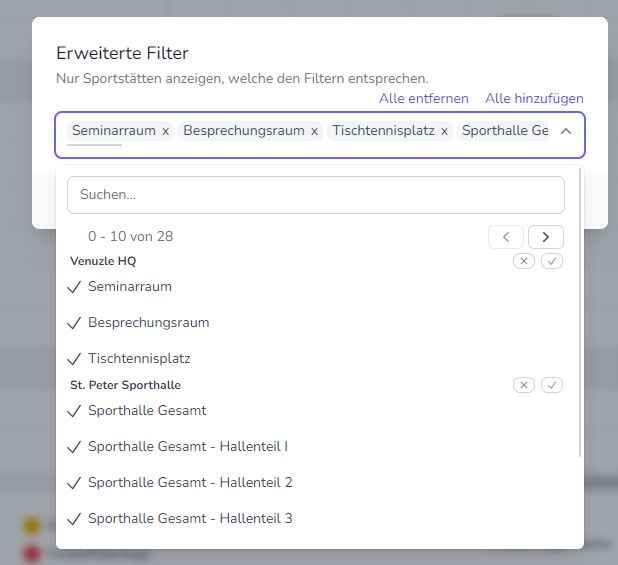Viewport: 618px width, 565px height.
Task: Toggle the Sporthalle Gesamt option
Action: 147,411
